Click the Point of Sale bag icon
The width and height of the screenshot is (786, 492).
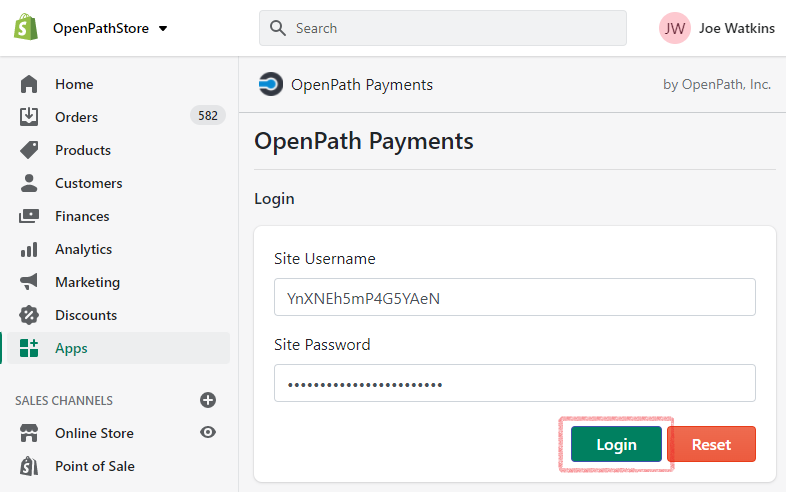29,466
